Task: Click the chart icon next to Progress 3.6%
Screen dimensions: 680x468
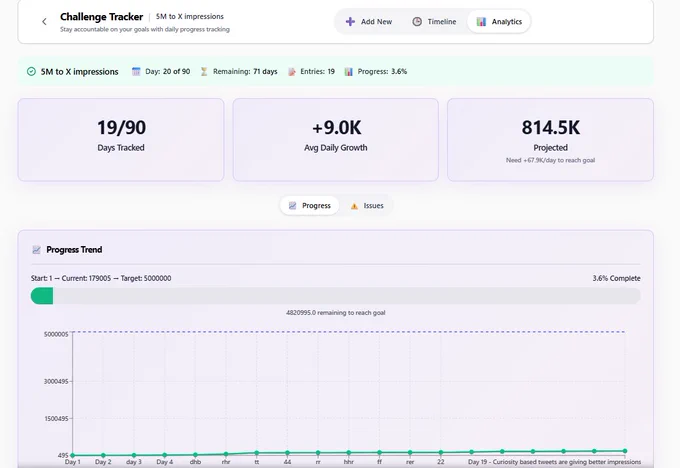Action: pos(349,72)
